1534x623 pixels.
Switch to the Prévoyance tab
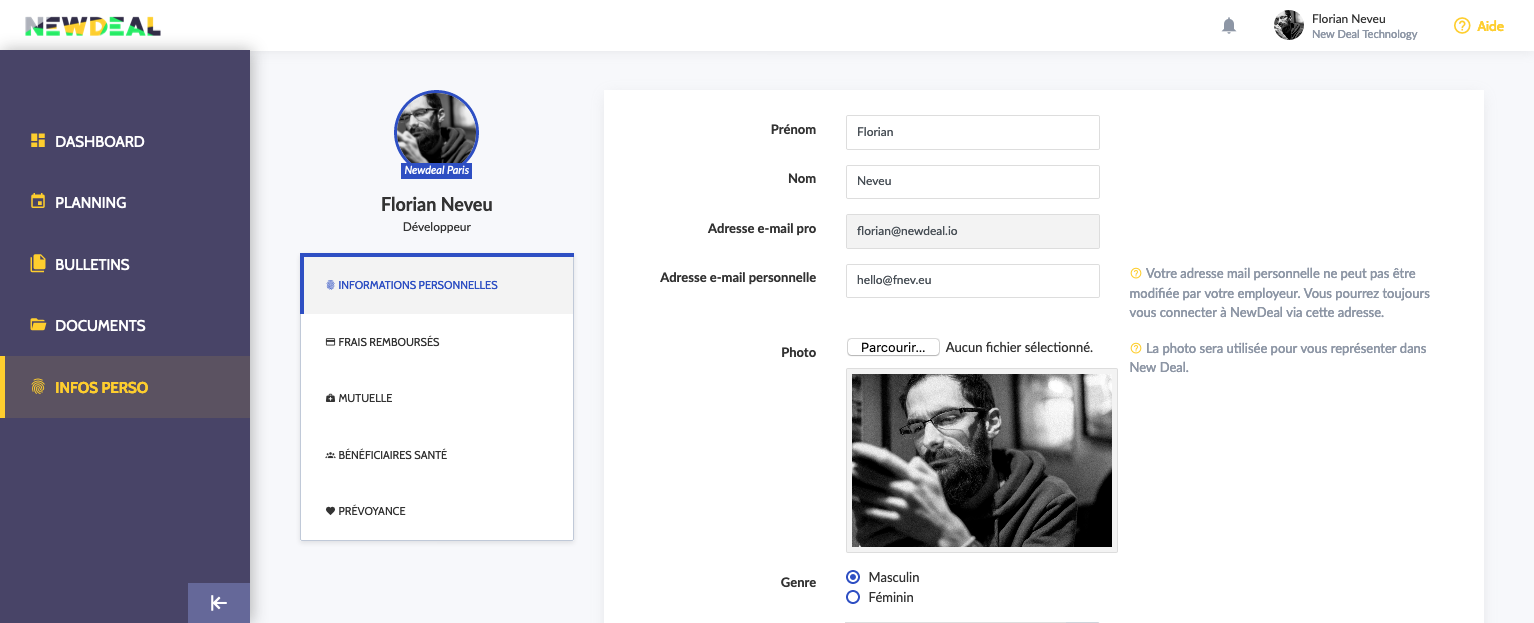[371, 511]
